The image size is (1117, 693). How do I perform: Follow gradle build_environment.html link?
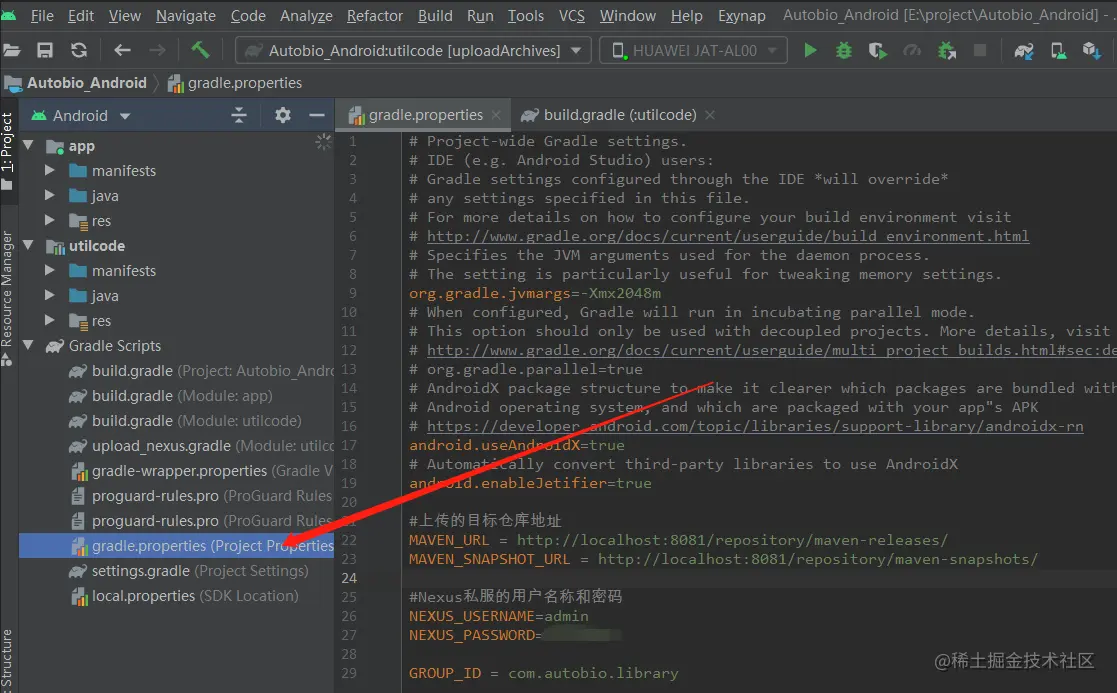click(728, 236)
